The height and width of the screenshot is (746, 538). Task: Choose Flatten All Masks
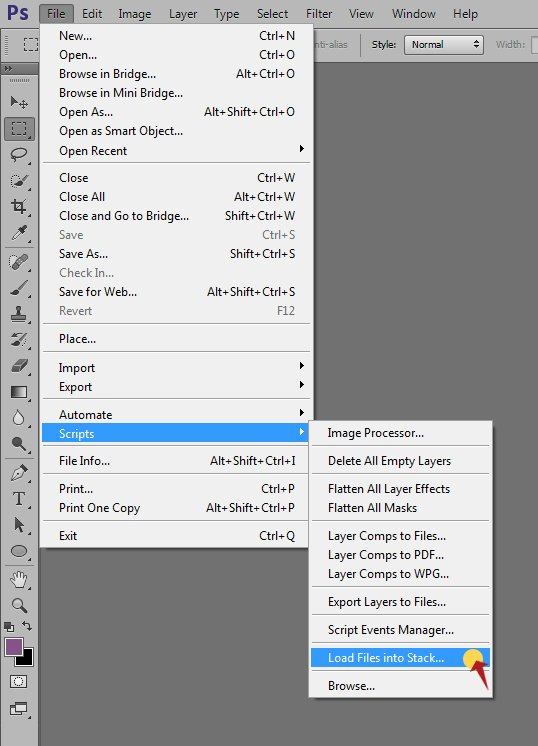point(400,508)
